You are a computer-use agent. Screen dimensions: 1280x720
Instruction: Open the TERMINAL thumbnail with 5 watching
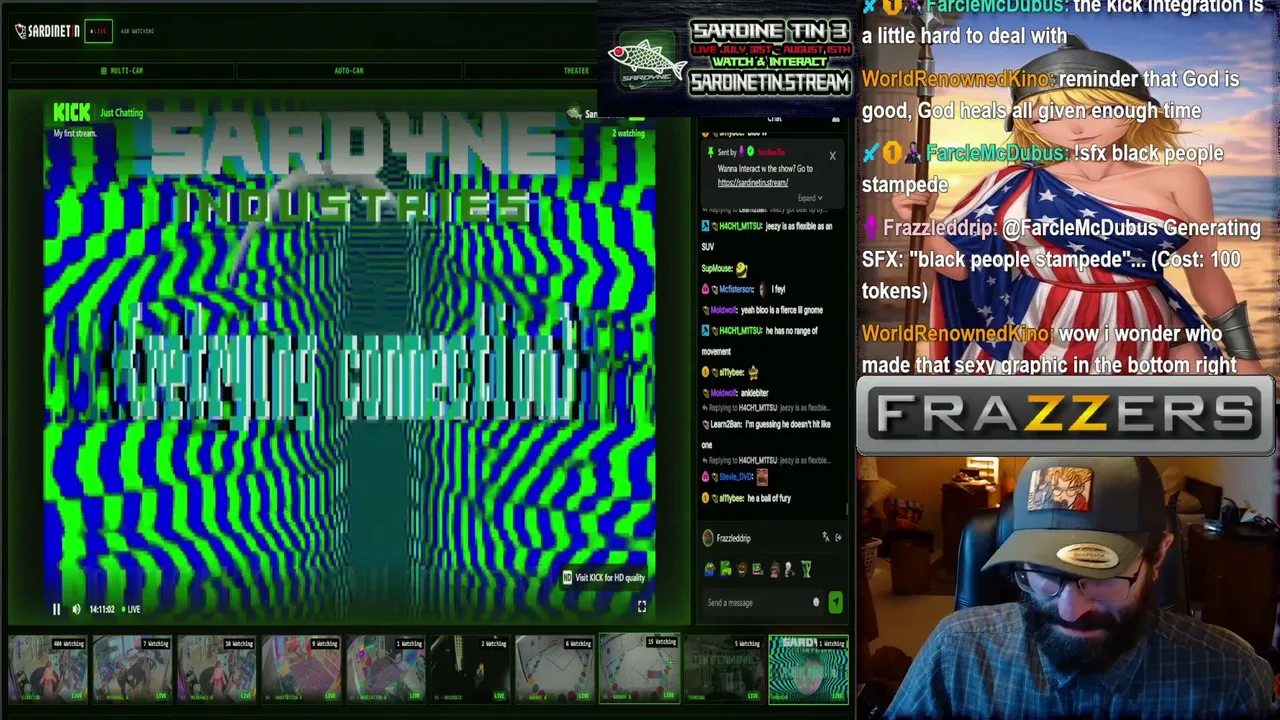click(724, 669)
